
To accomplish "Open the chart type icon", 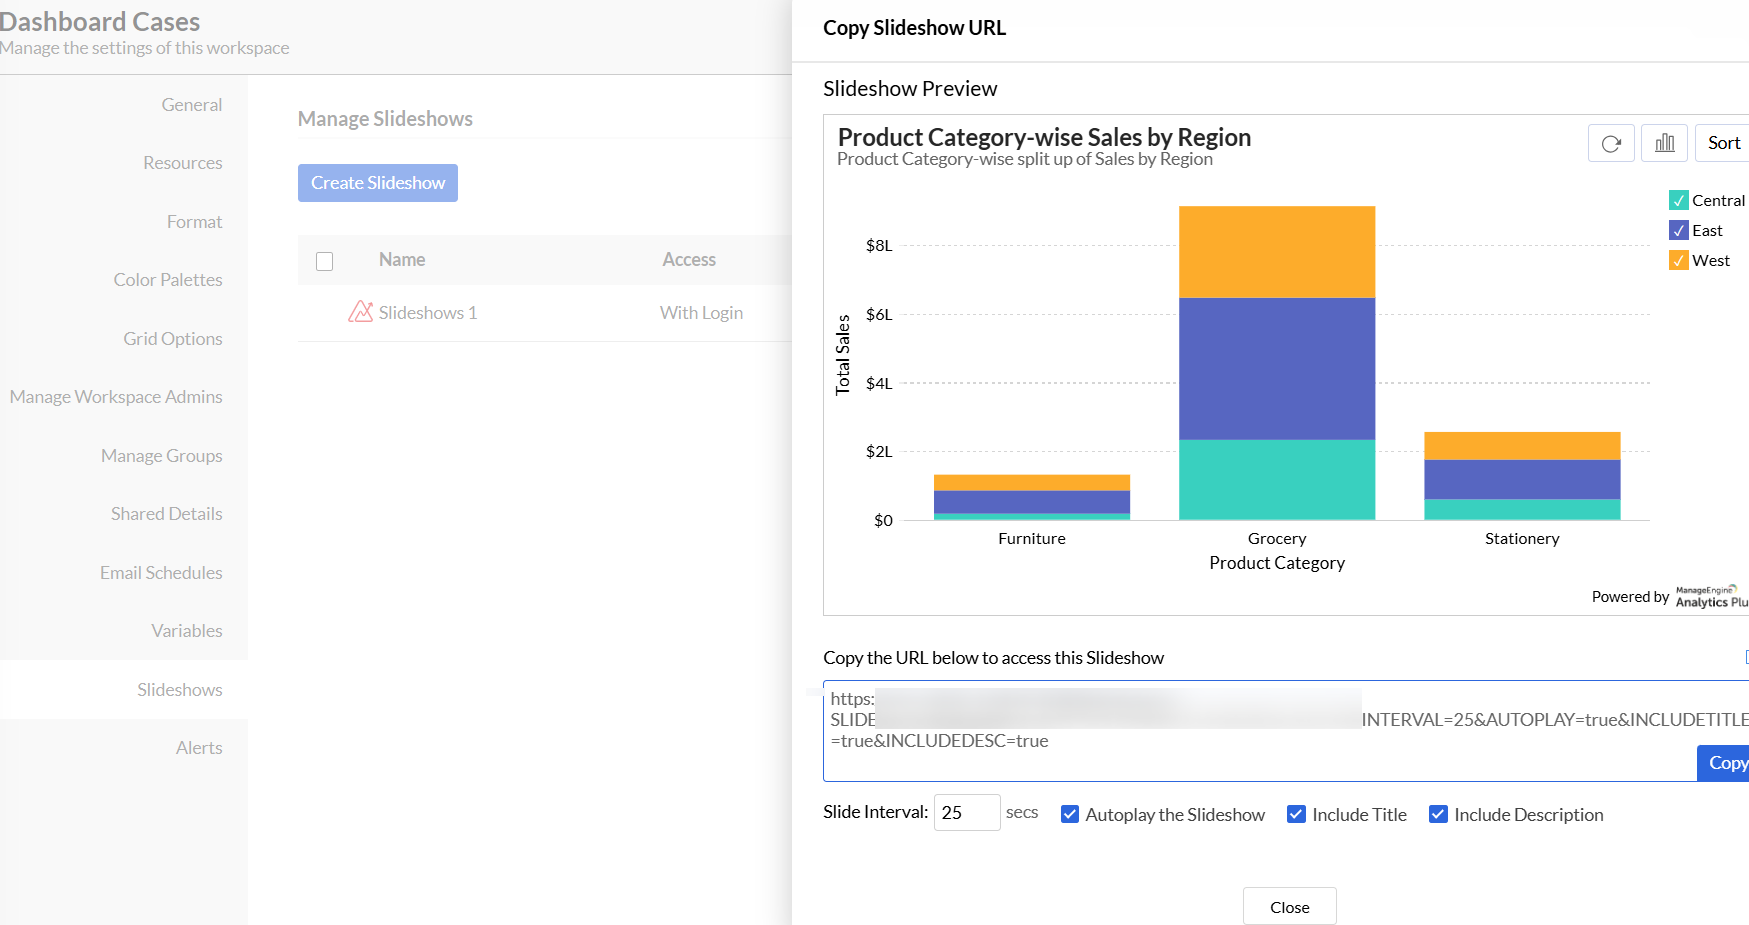I will (1664, 143).
